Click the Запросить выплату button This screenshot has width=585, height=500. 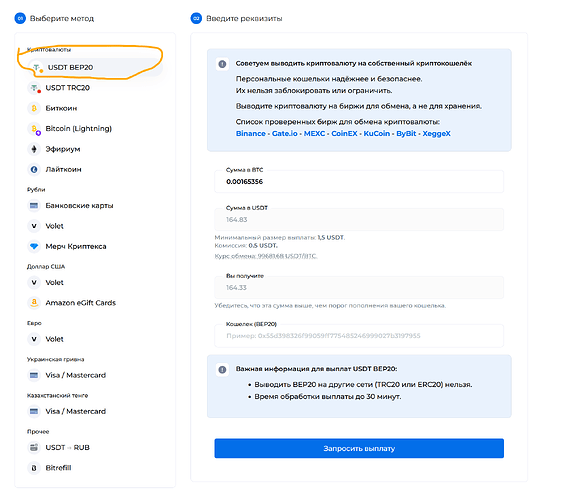pyautogui.click(x=359, y=449)
